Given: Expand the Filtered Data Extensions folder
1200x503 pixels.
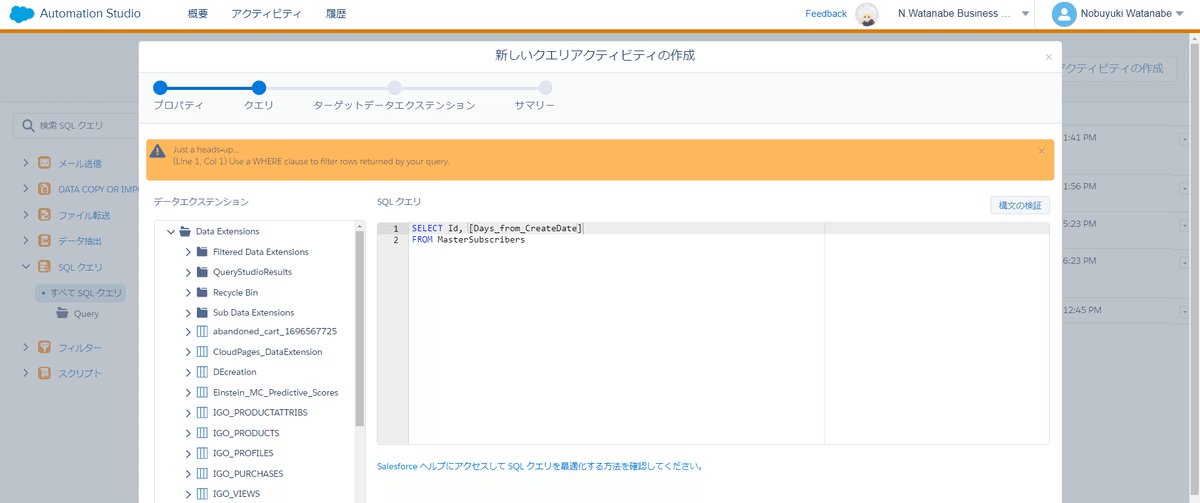Looking at the screenshot, I should tap(188, 252).
